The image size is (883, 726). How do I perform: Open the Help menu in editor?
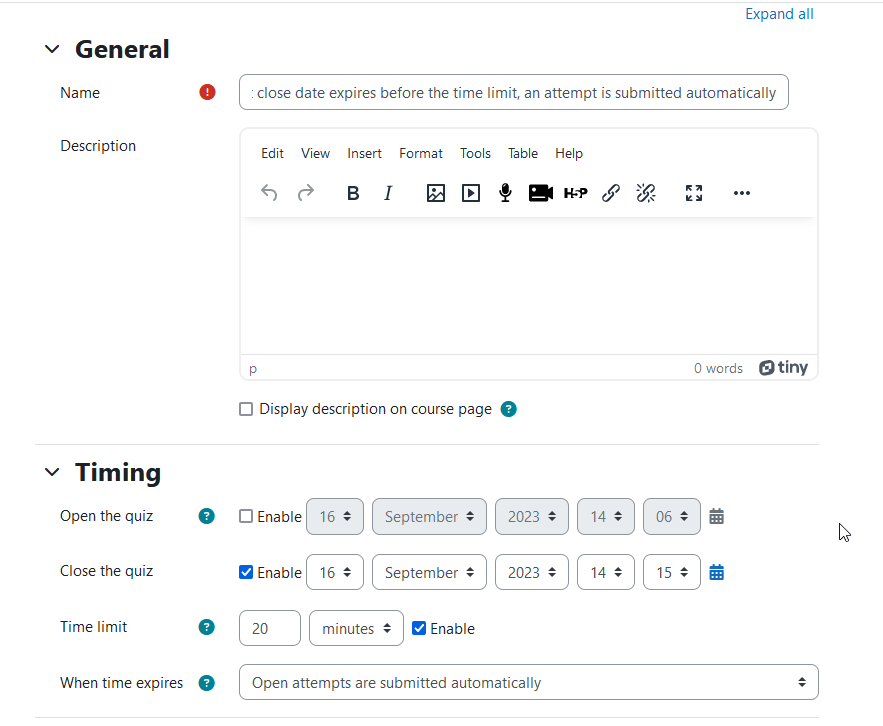(569, 153)
